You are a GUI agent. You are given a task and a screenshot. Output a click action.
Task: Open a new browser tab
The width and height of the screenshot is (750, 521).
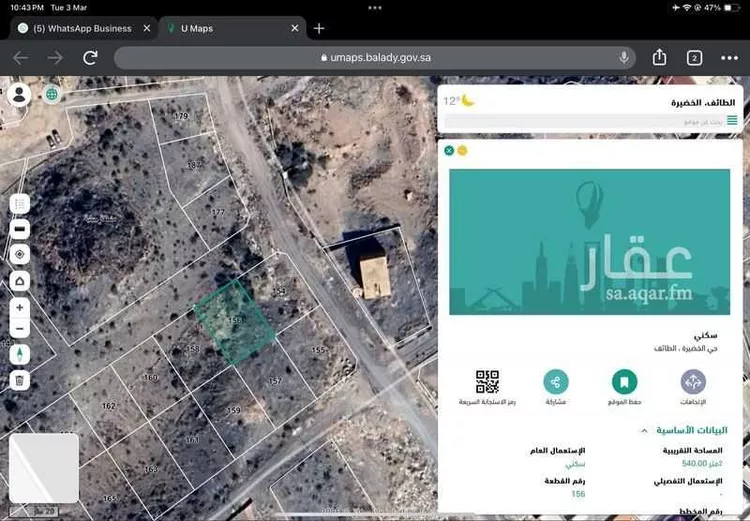pos(319,29)
